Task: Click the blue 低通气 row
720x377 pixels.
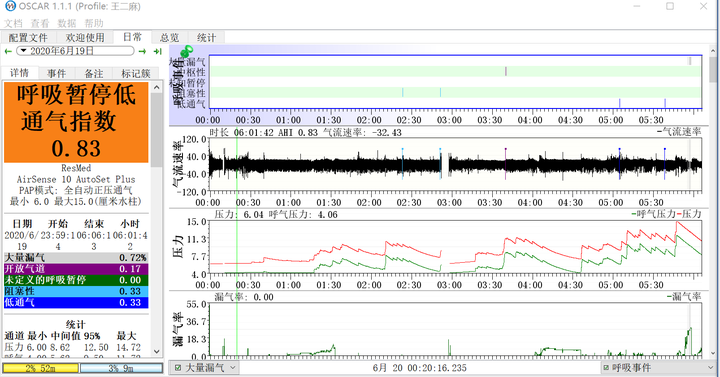Action: point(76,302)
